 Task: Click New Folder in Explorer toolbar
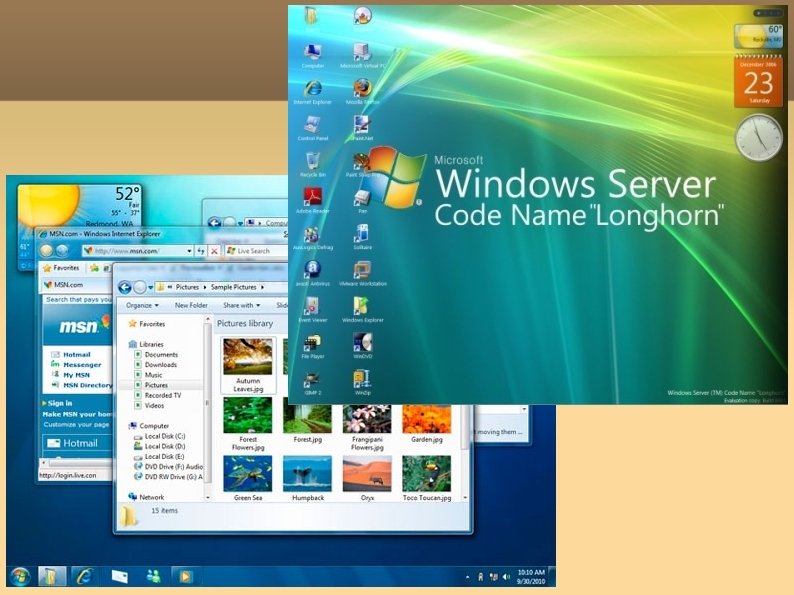[191, 305]
